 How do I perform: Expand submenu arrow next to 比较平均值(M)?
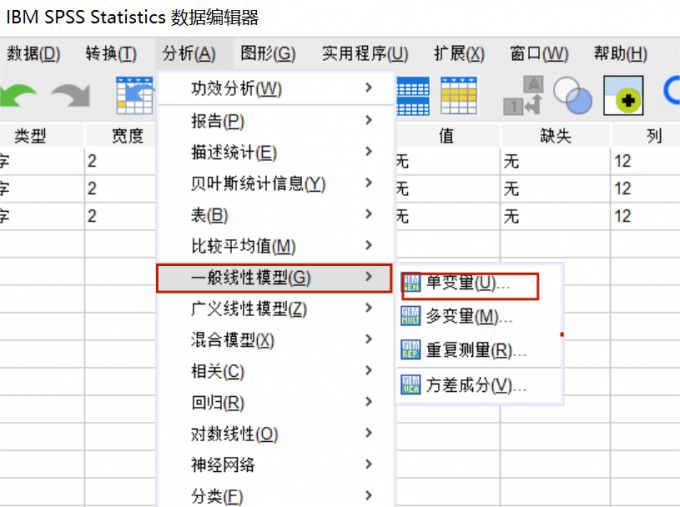(x=369, y=245)
